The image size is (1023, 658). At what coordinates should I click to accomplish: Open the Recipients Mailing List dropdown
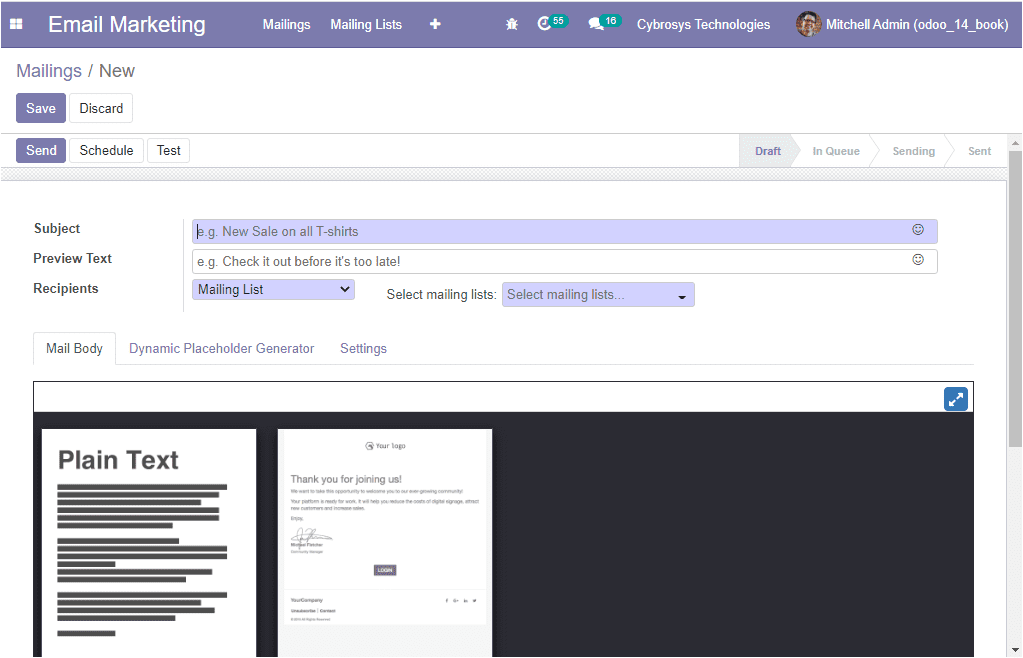[273, 290]
